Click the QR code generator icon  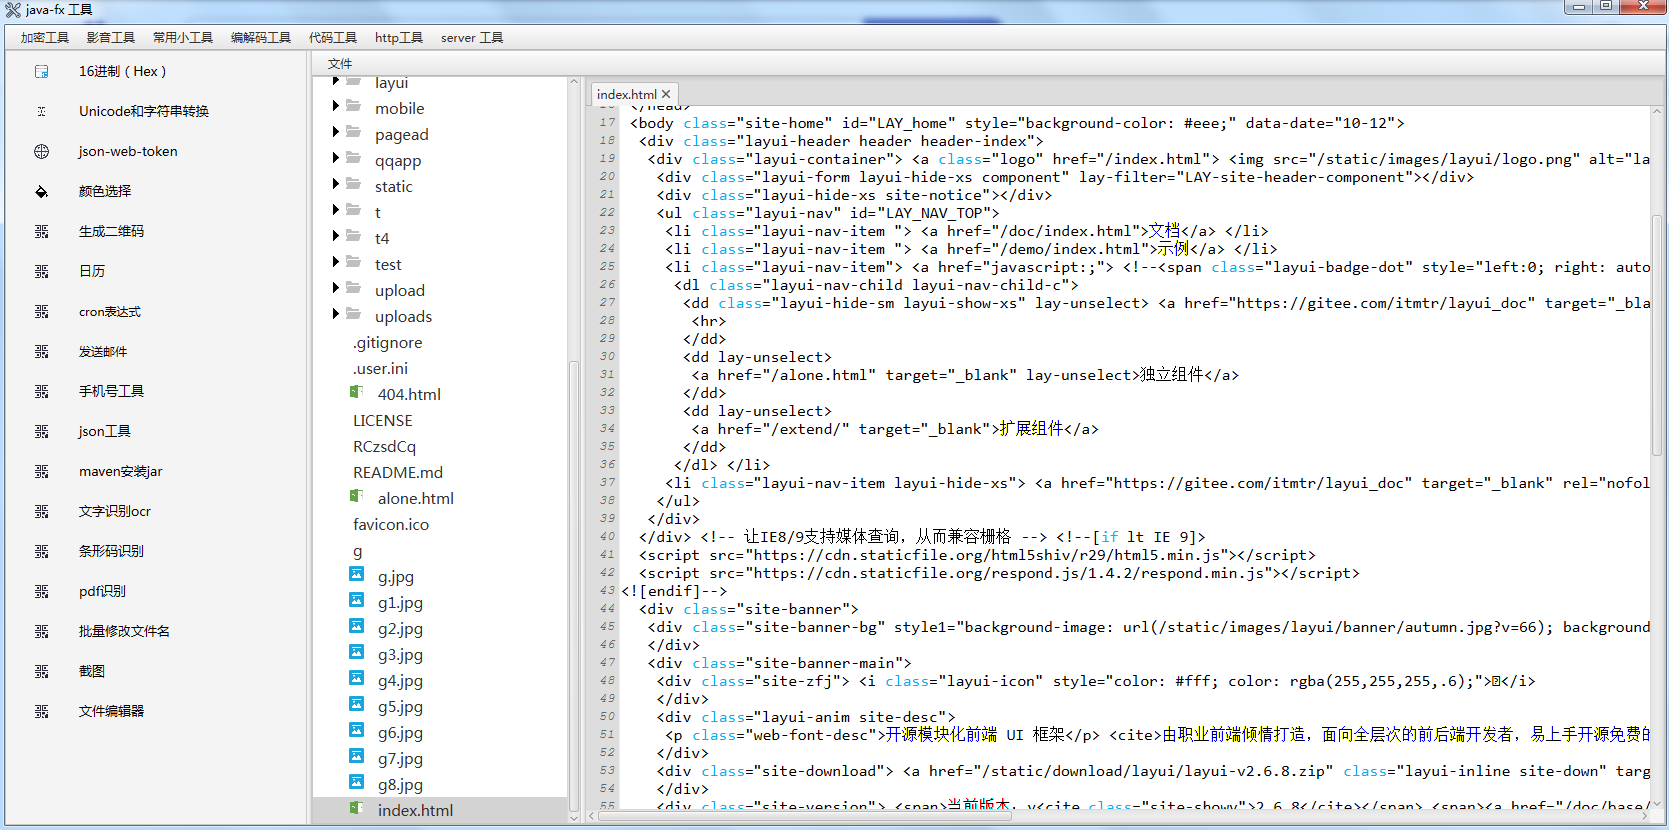tap(41, 232)
